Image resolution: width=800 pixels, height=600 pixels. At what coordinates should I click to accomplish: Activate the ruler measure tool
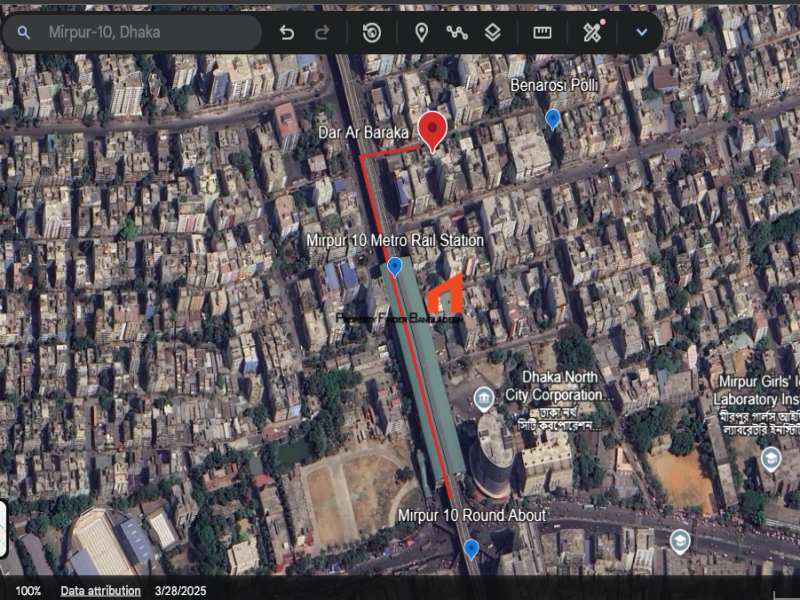[x=542, y=33]
